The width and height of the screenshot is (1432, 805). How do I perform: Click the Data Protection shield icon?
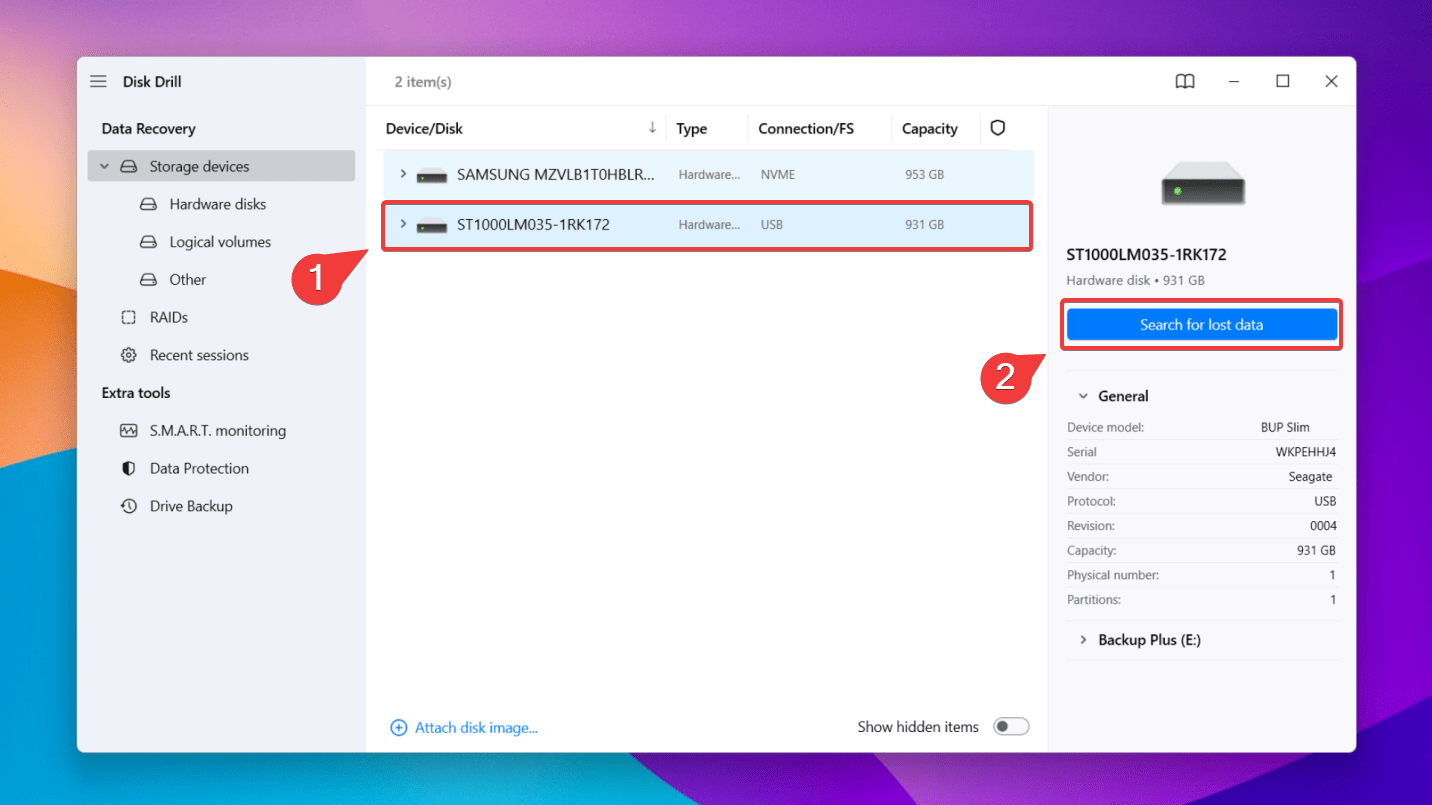click(128, 468)
